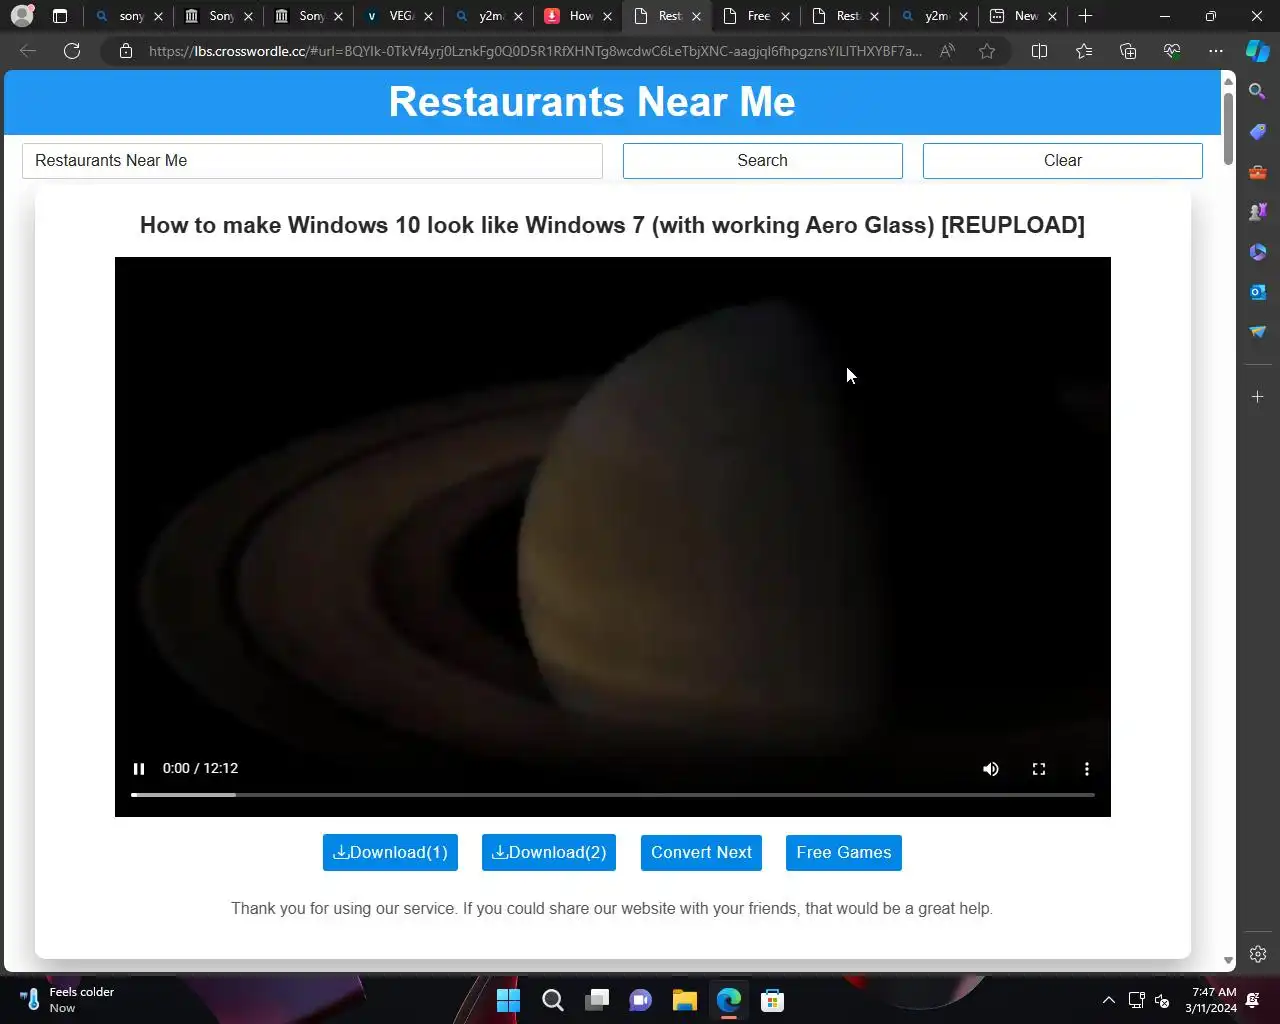Open File Explorer from taskbar

tap(685, 1000)
